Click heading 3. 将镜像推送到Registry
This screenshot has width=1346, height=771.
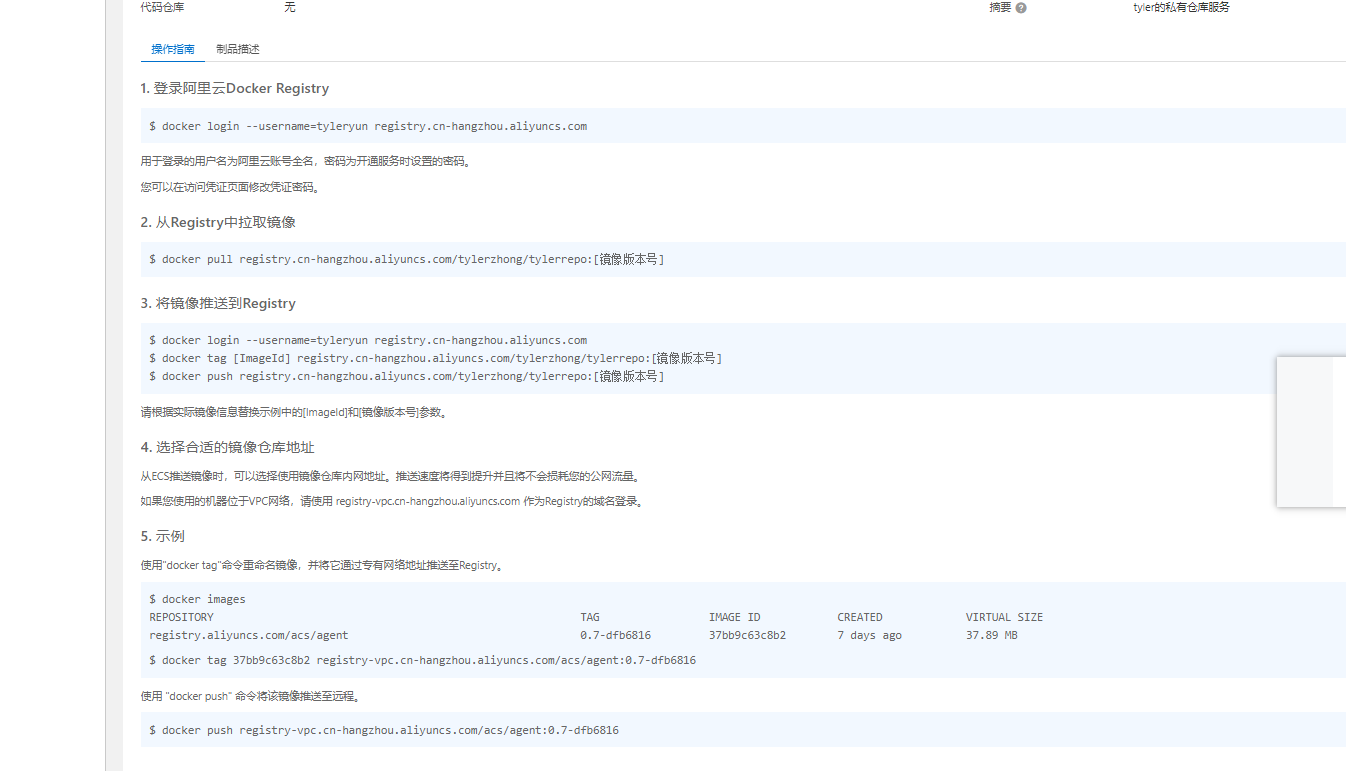point(218,303)
